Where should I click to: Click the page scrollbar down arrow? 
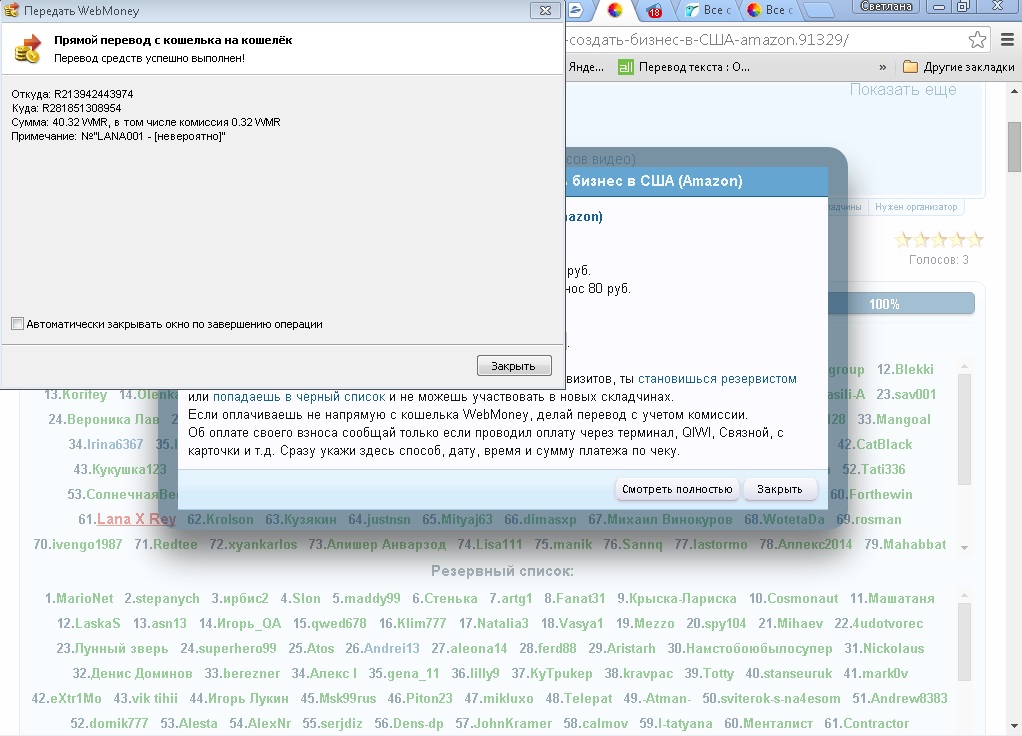click(x=1014, y=726)
